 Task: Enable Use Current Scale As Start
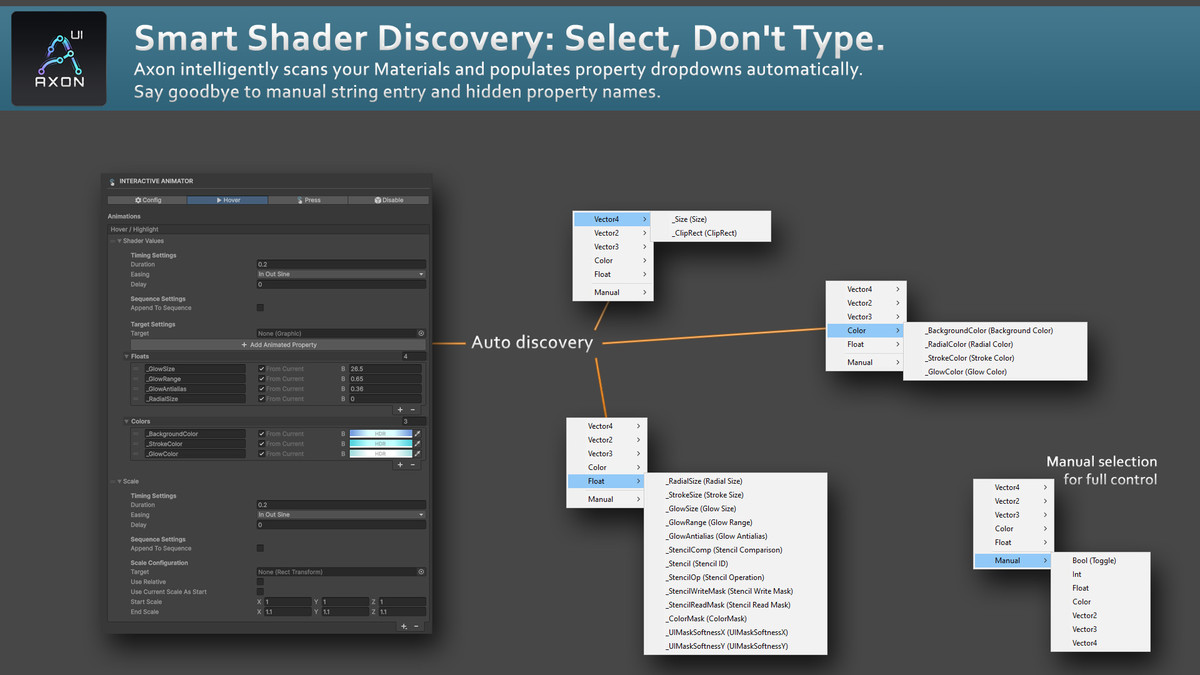261,592
